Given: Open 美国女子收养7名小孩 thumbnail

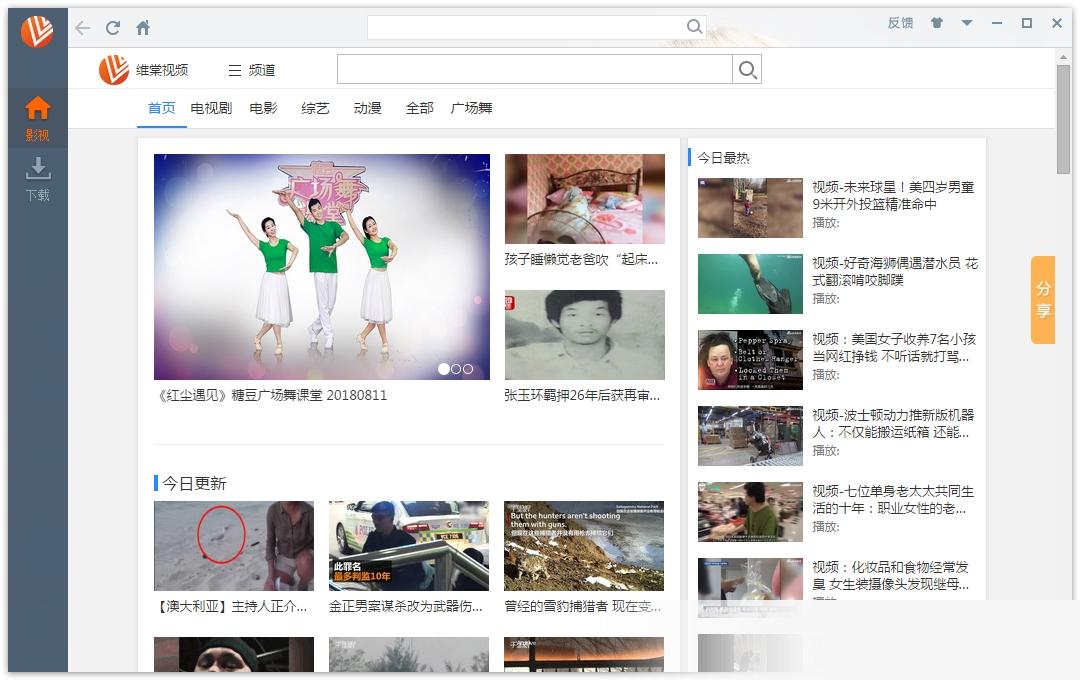Looking at the screenshot, I should pos(750,360).
